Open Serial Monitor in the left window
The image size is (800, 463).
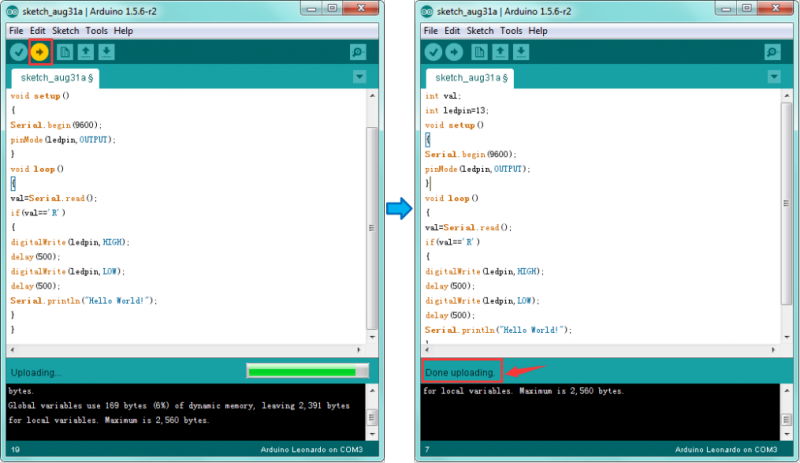pos(358,52)
